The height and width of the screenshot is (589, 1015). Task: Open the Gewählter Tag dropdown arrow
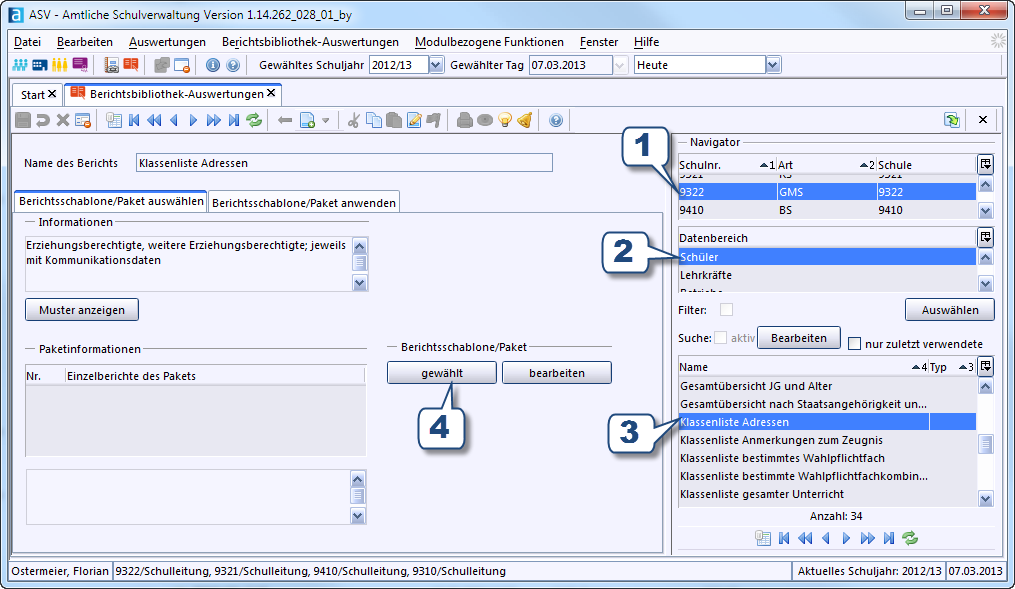(620, 65)
